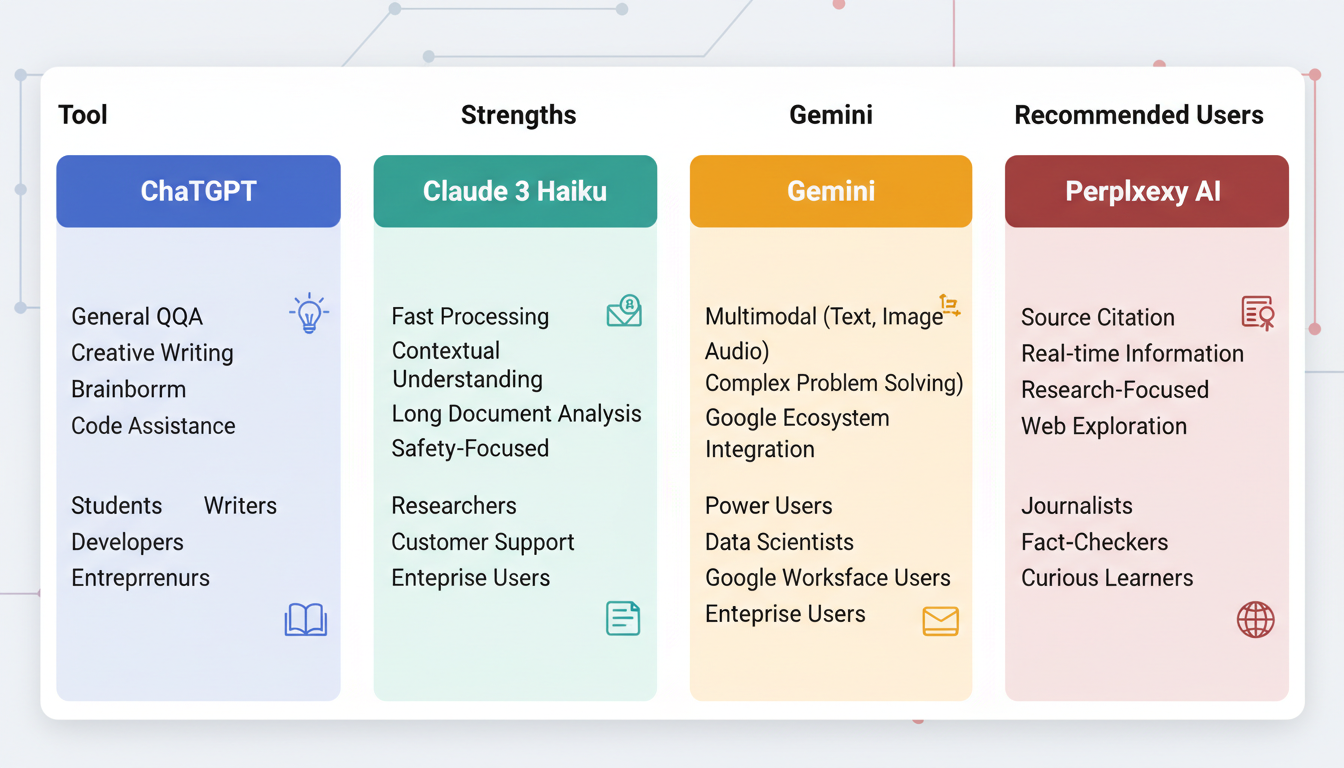
Task: Click the Code Assistance entry
Action: click(153, 426)
